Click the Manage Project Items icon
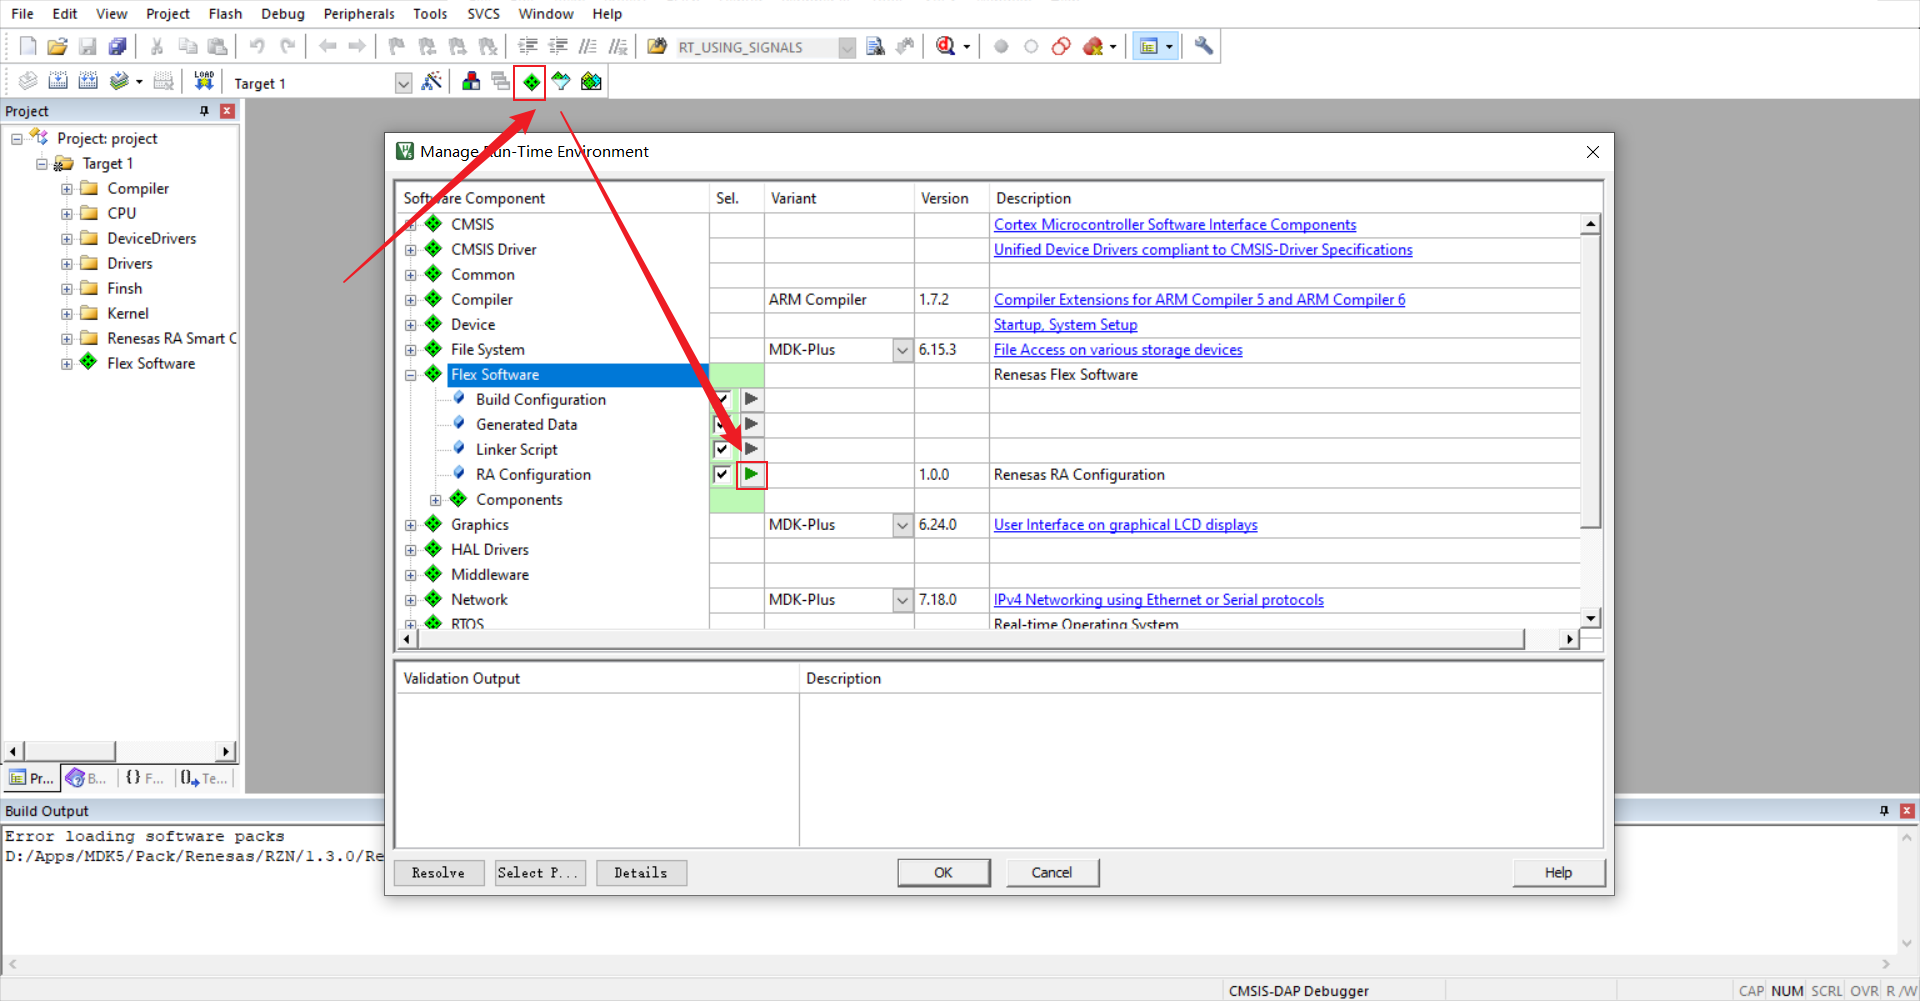The width and height of the screenshot is (1920, 1001). click(471, 82)
